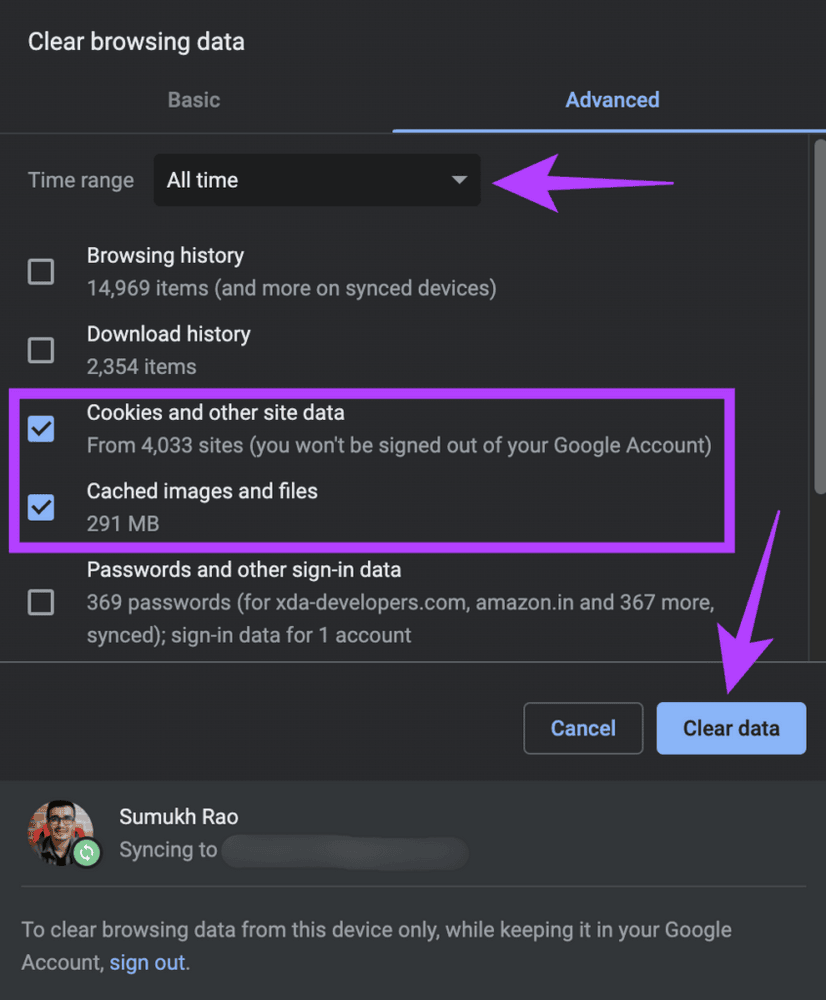
Task: Switch to the Basic tab
Action: [x=194, y=100]
